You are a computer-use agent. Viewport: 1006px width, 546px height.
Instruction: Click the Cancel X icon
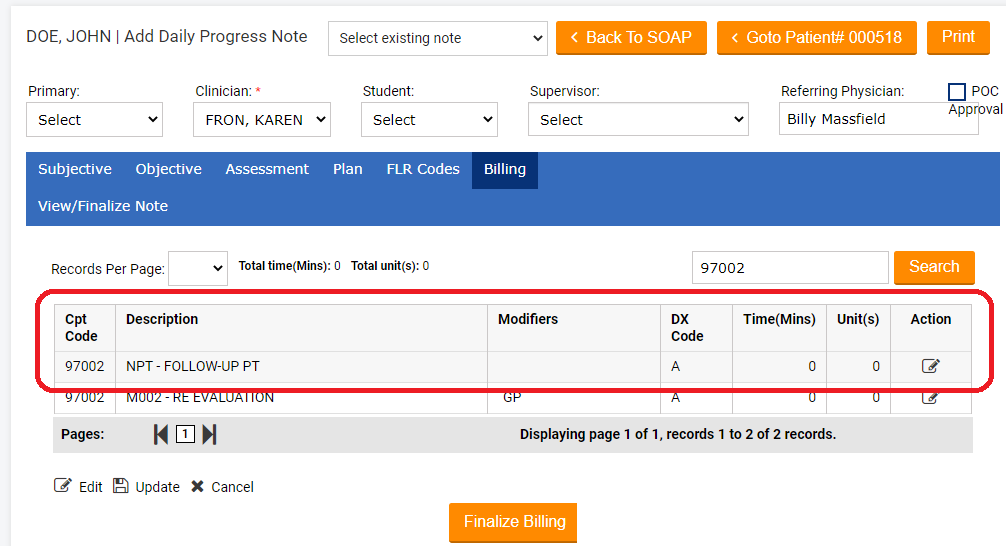point(197,486)
